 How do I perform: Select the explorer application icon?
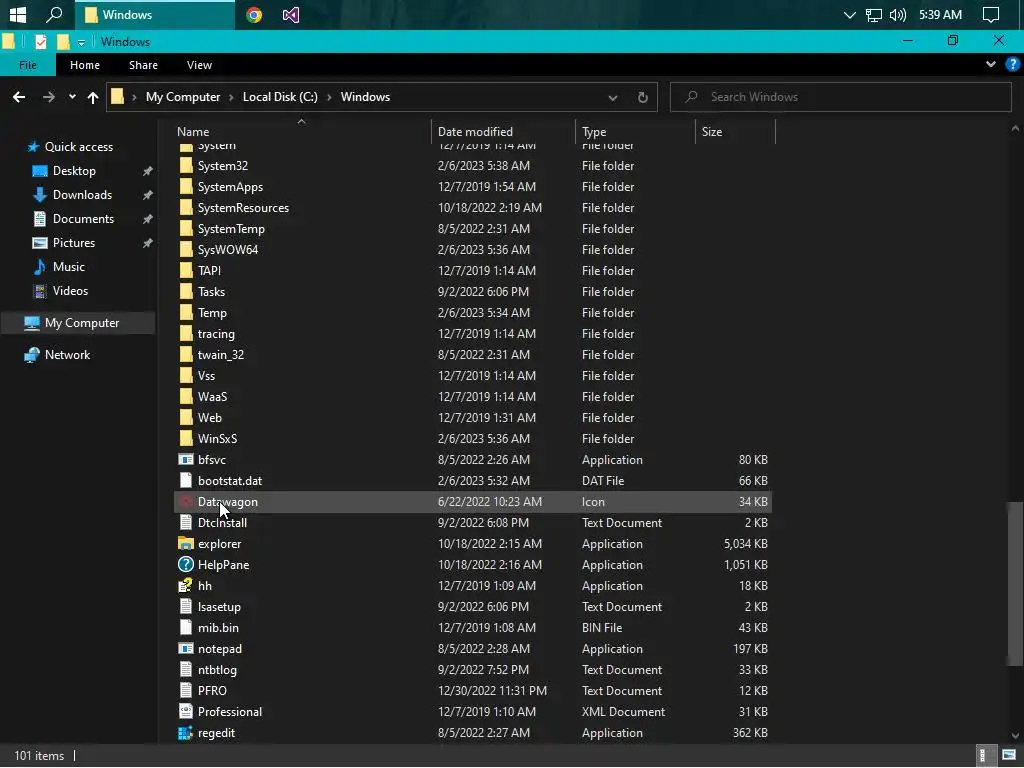[186, 544]
